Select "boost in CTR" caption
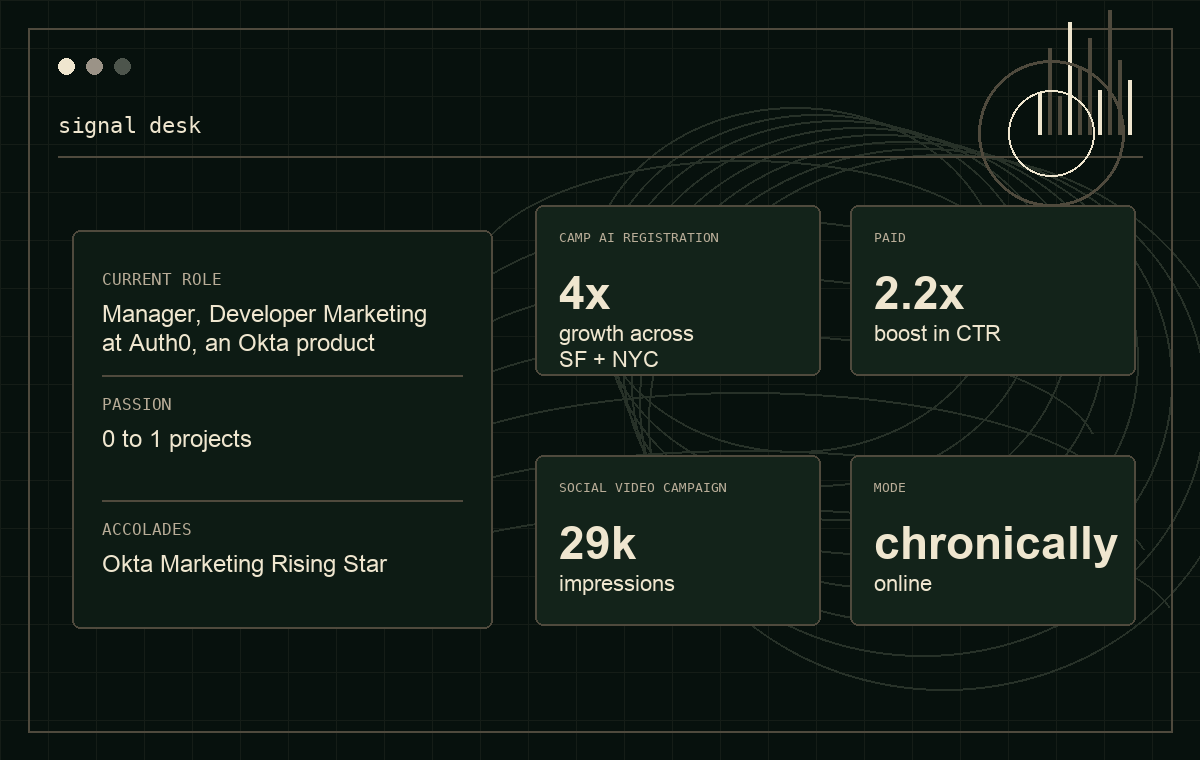Viewport: 1200px width, 760px height. [937, 334]
